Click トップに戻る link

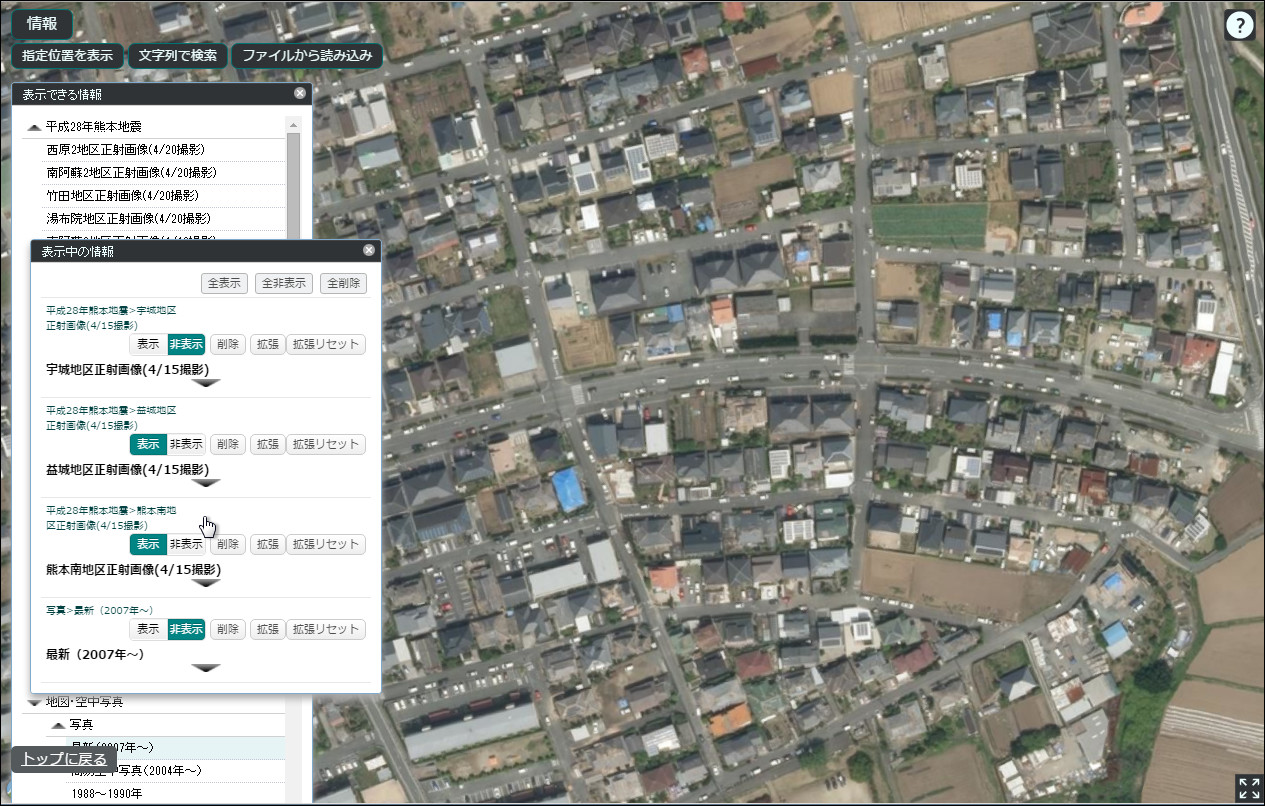pyautogui.click(x=64, y=758)
